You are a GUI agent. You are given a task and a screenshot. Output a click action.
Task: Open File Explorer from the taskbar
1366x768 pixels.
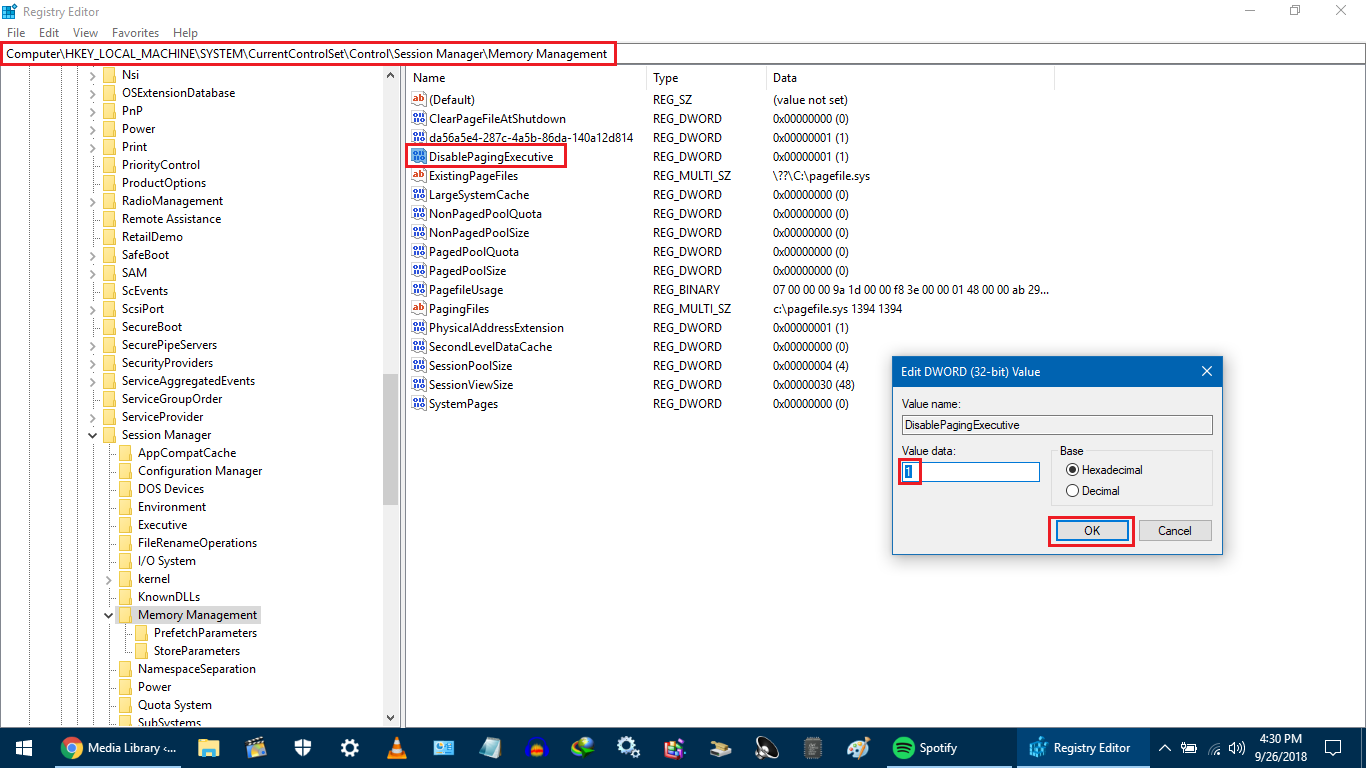tap(208, 748)
